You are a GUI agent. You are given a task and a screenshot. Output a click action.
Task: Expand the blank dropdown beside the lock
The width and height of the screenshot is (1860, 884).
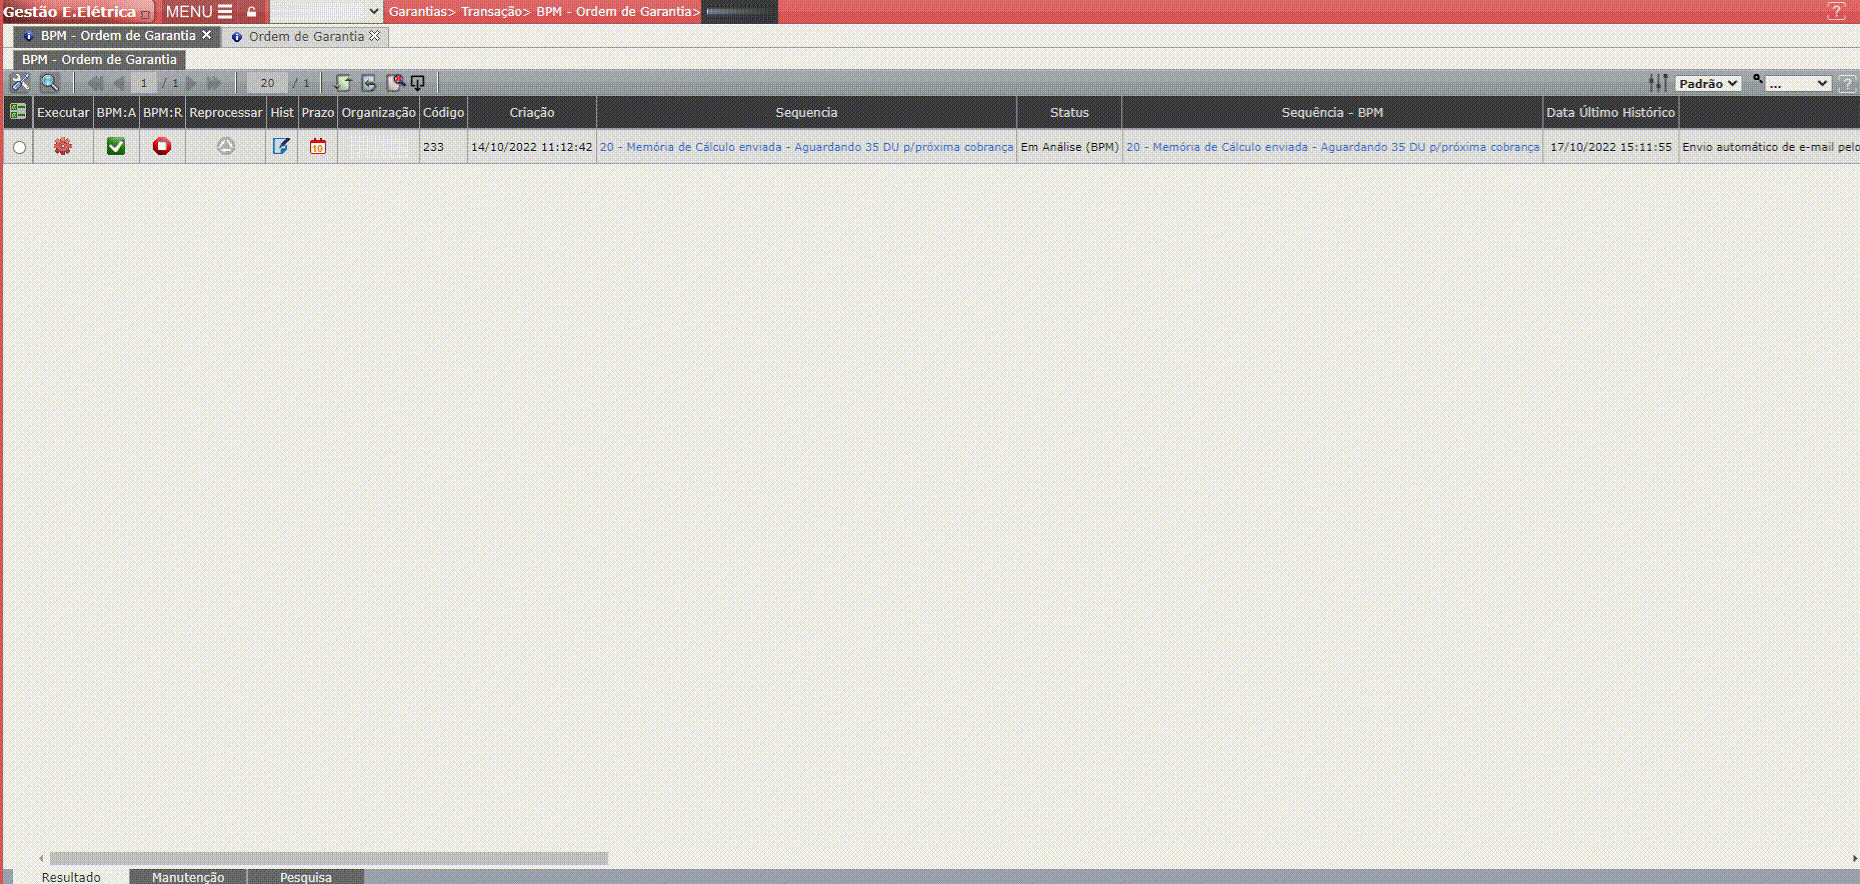pos(327,12)
